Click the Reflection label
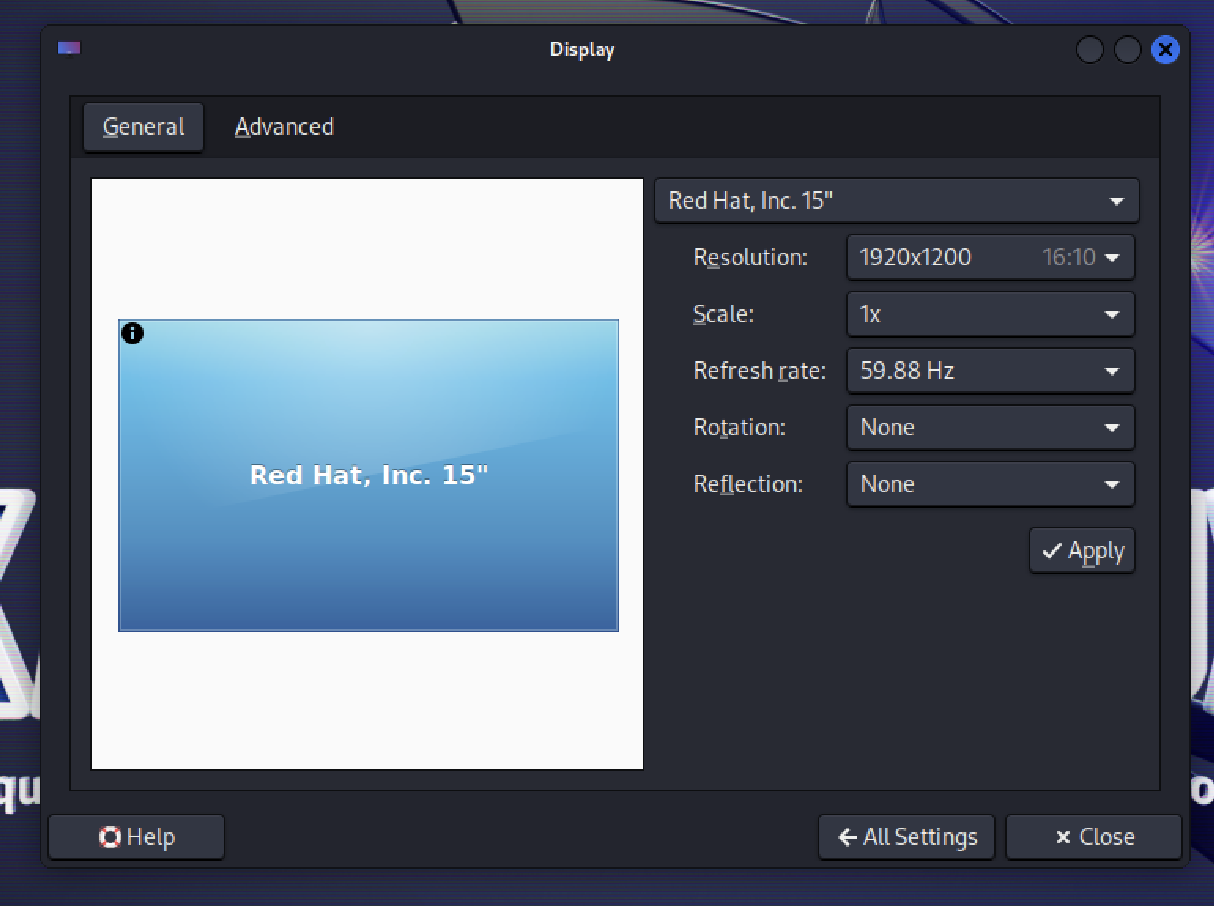Viewport: 1214px width, 906px height. [x=748, y=484]
